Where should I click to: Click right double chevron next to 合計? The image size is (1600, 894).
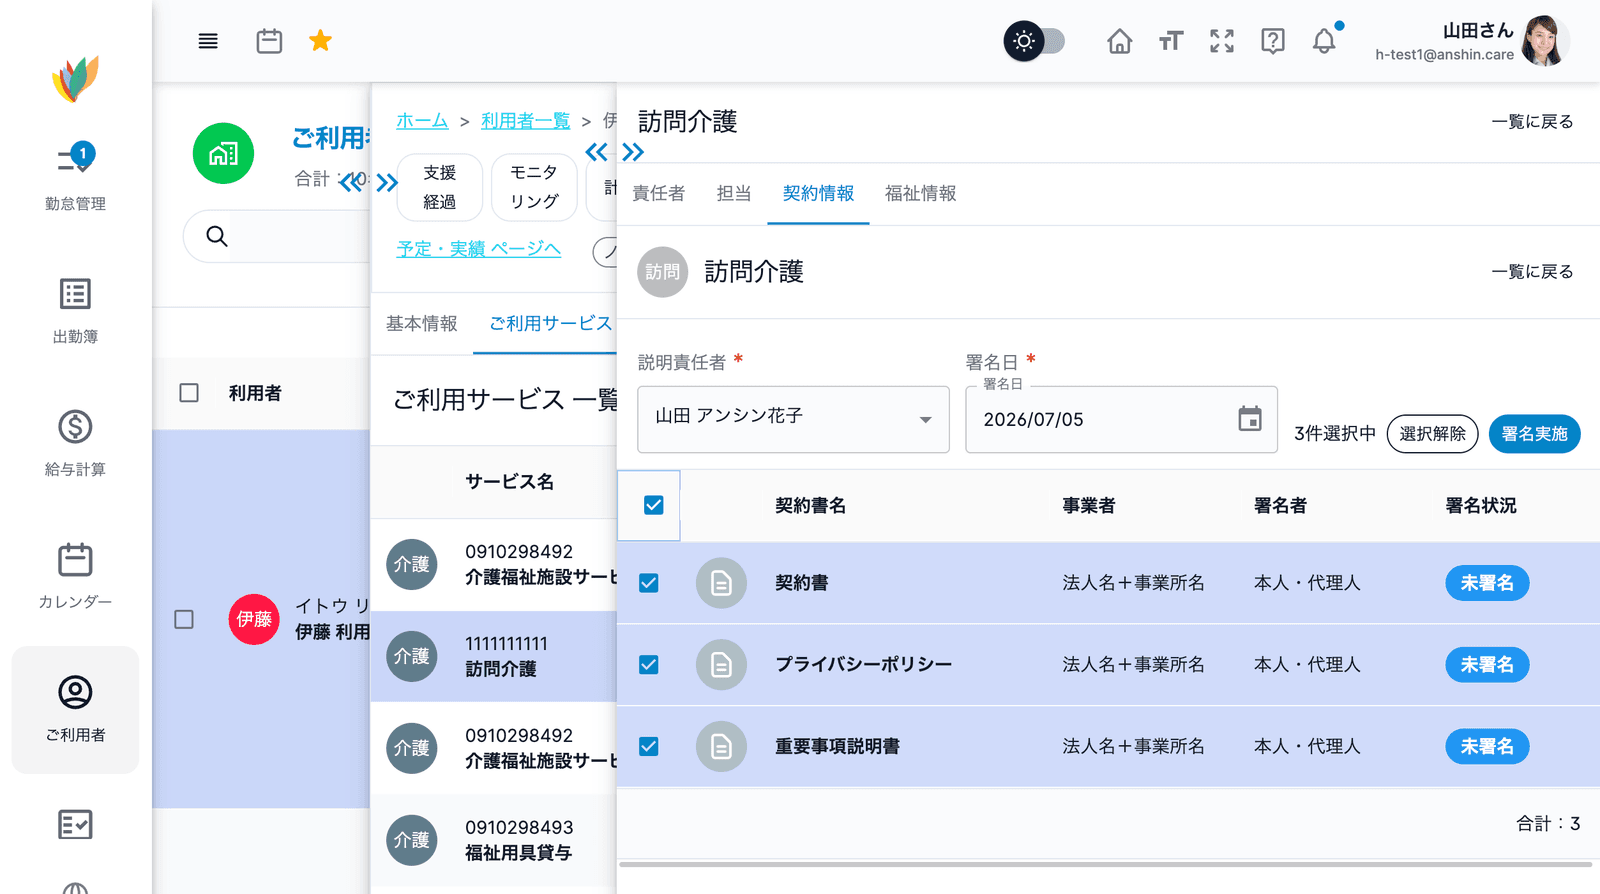(x=387, y=182)
